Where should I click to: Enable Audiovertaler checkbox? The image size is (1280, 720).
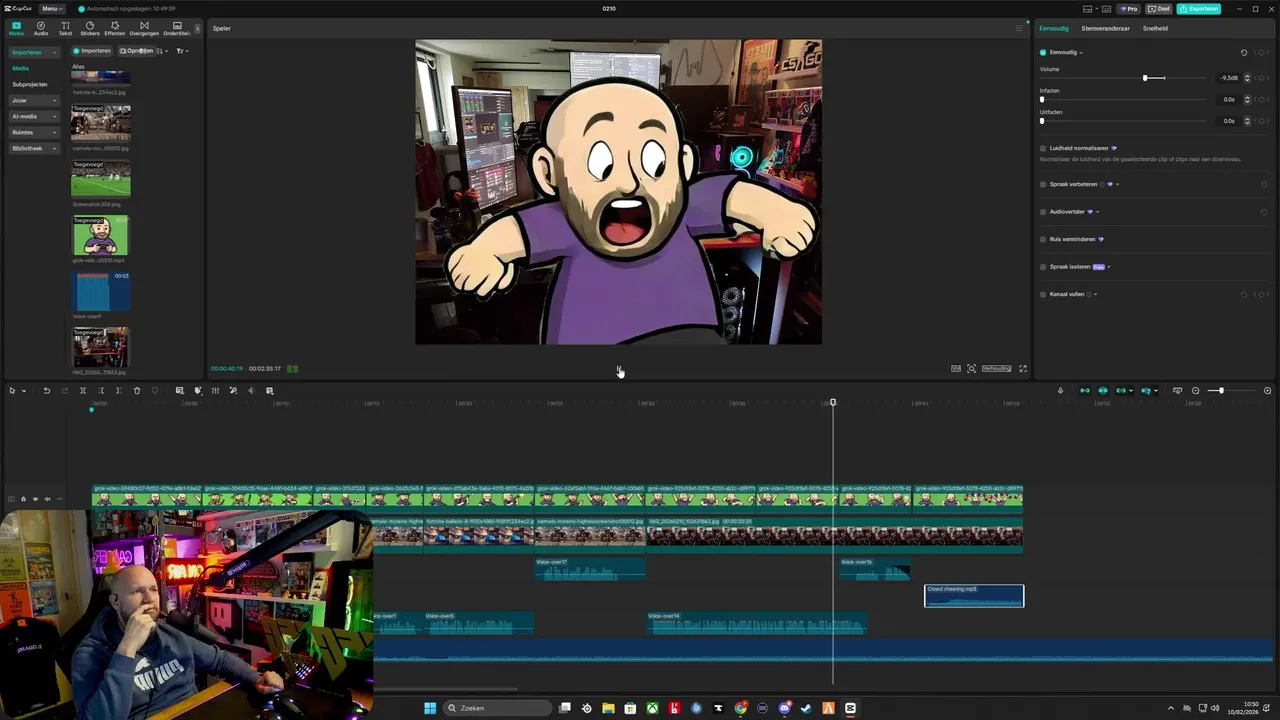tap(1043, 212)
